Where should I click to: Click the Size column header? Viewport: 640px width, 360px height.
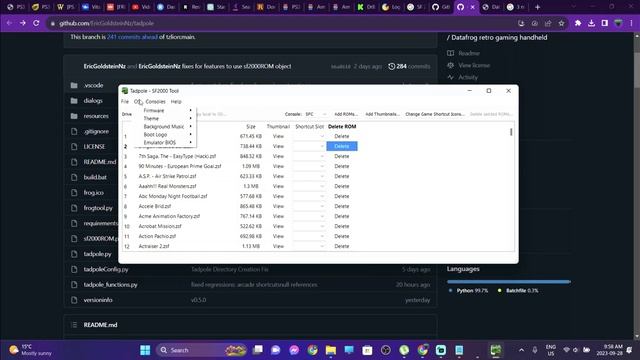251,127
